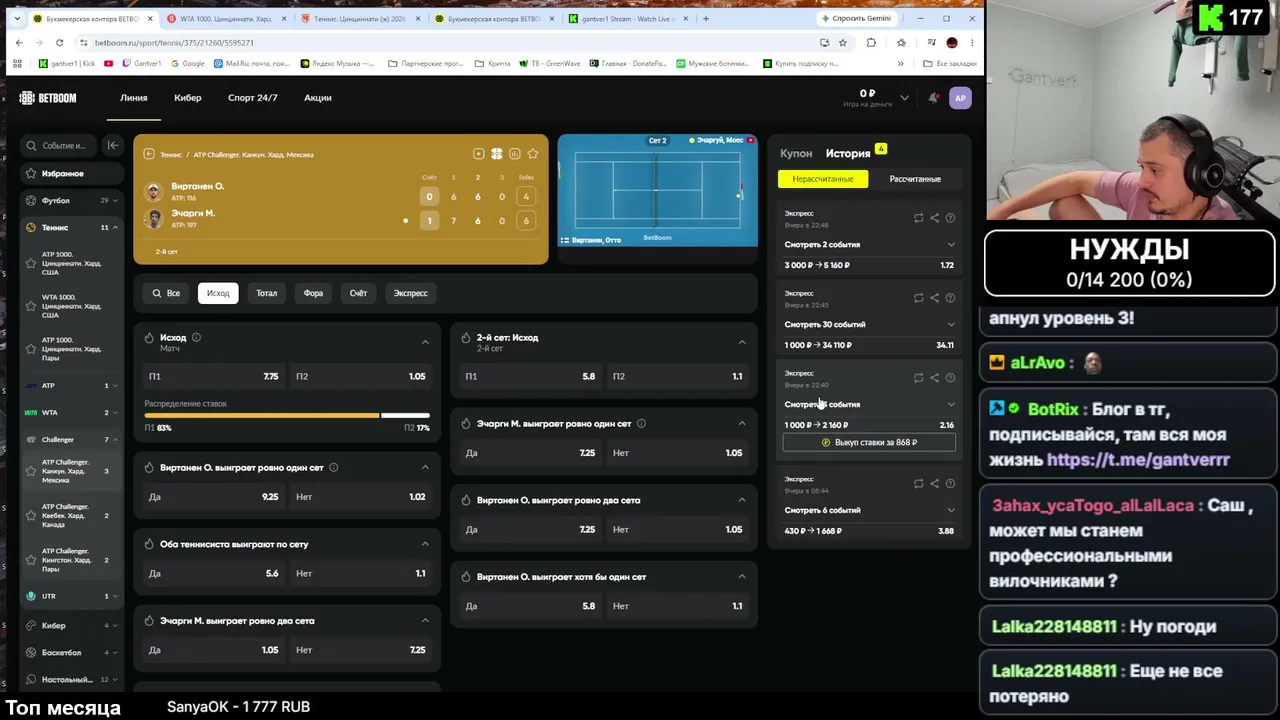Collapse the Challenger category in the sidebar
The height and width of the screenshot is (720, 1280).
click(x=115, y=439)
